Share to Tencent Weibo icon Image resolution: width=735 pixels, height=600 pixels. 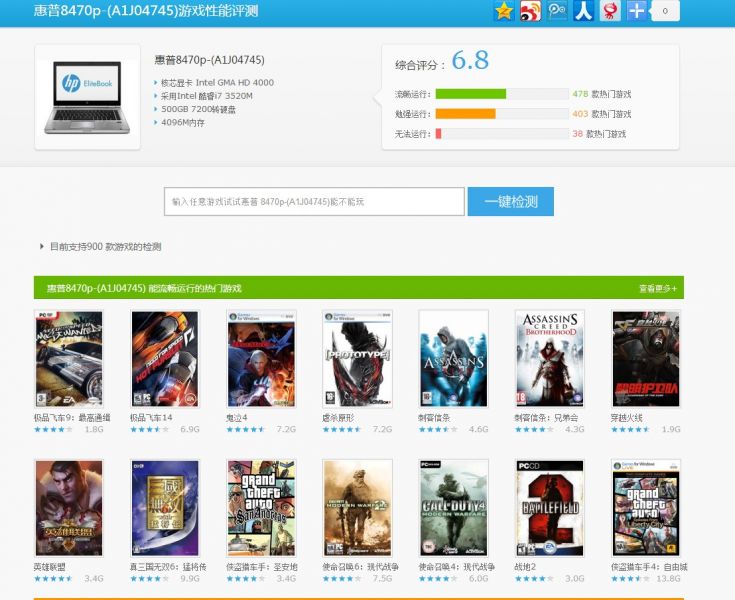(x=557, y=10)
